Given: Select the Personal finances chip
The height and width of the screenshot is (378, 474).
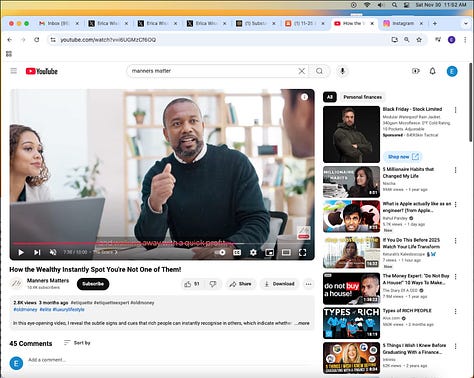Looking at the screenshot, I should pos(363,97).
